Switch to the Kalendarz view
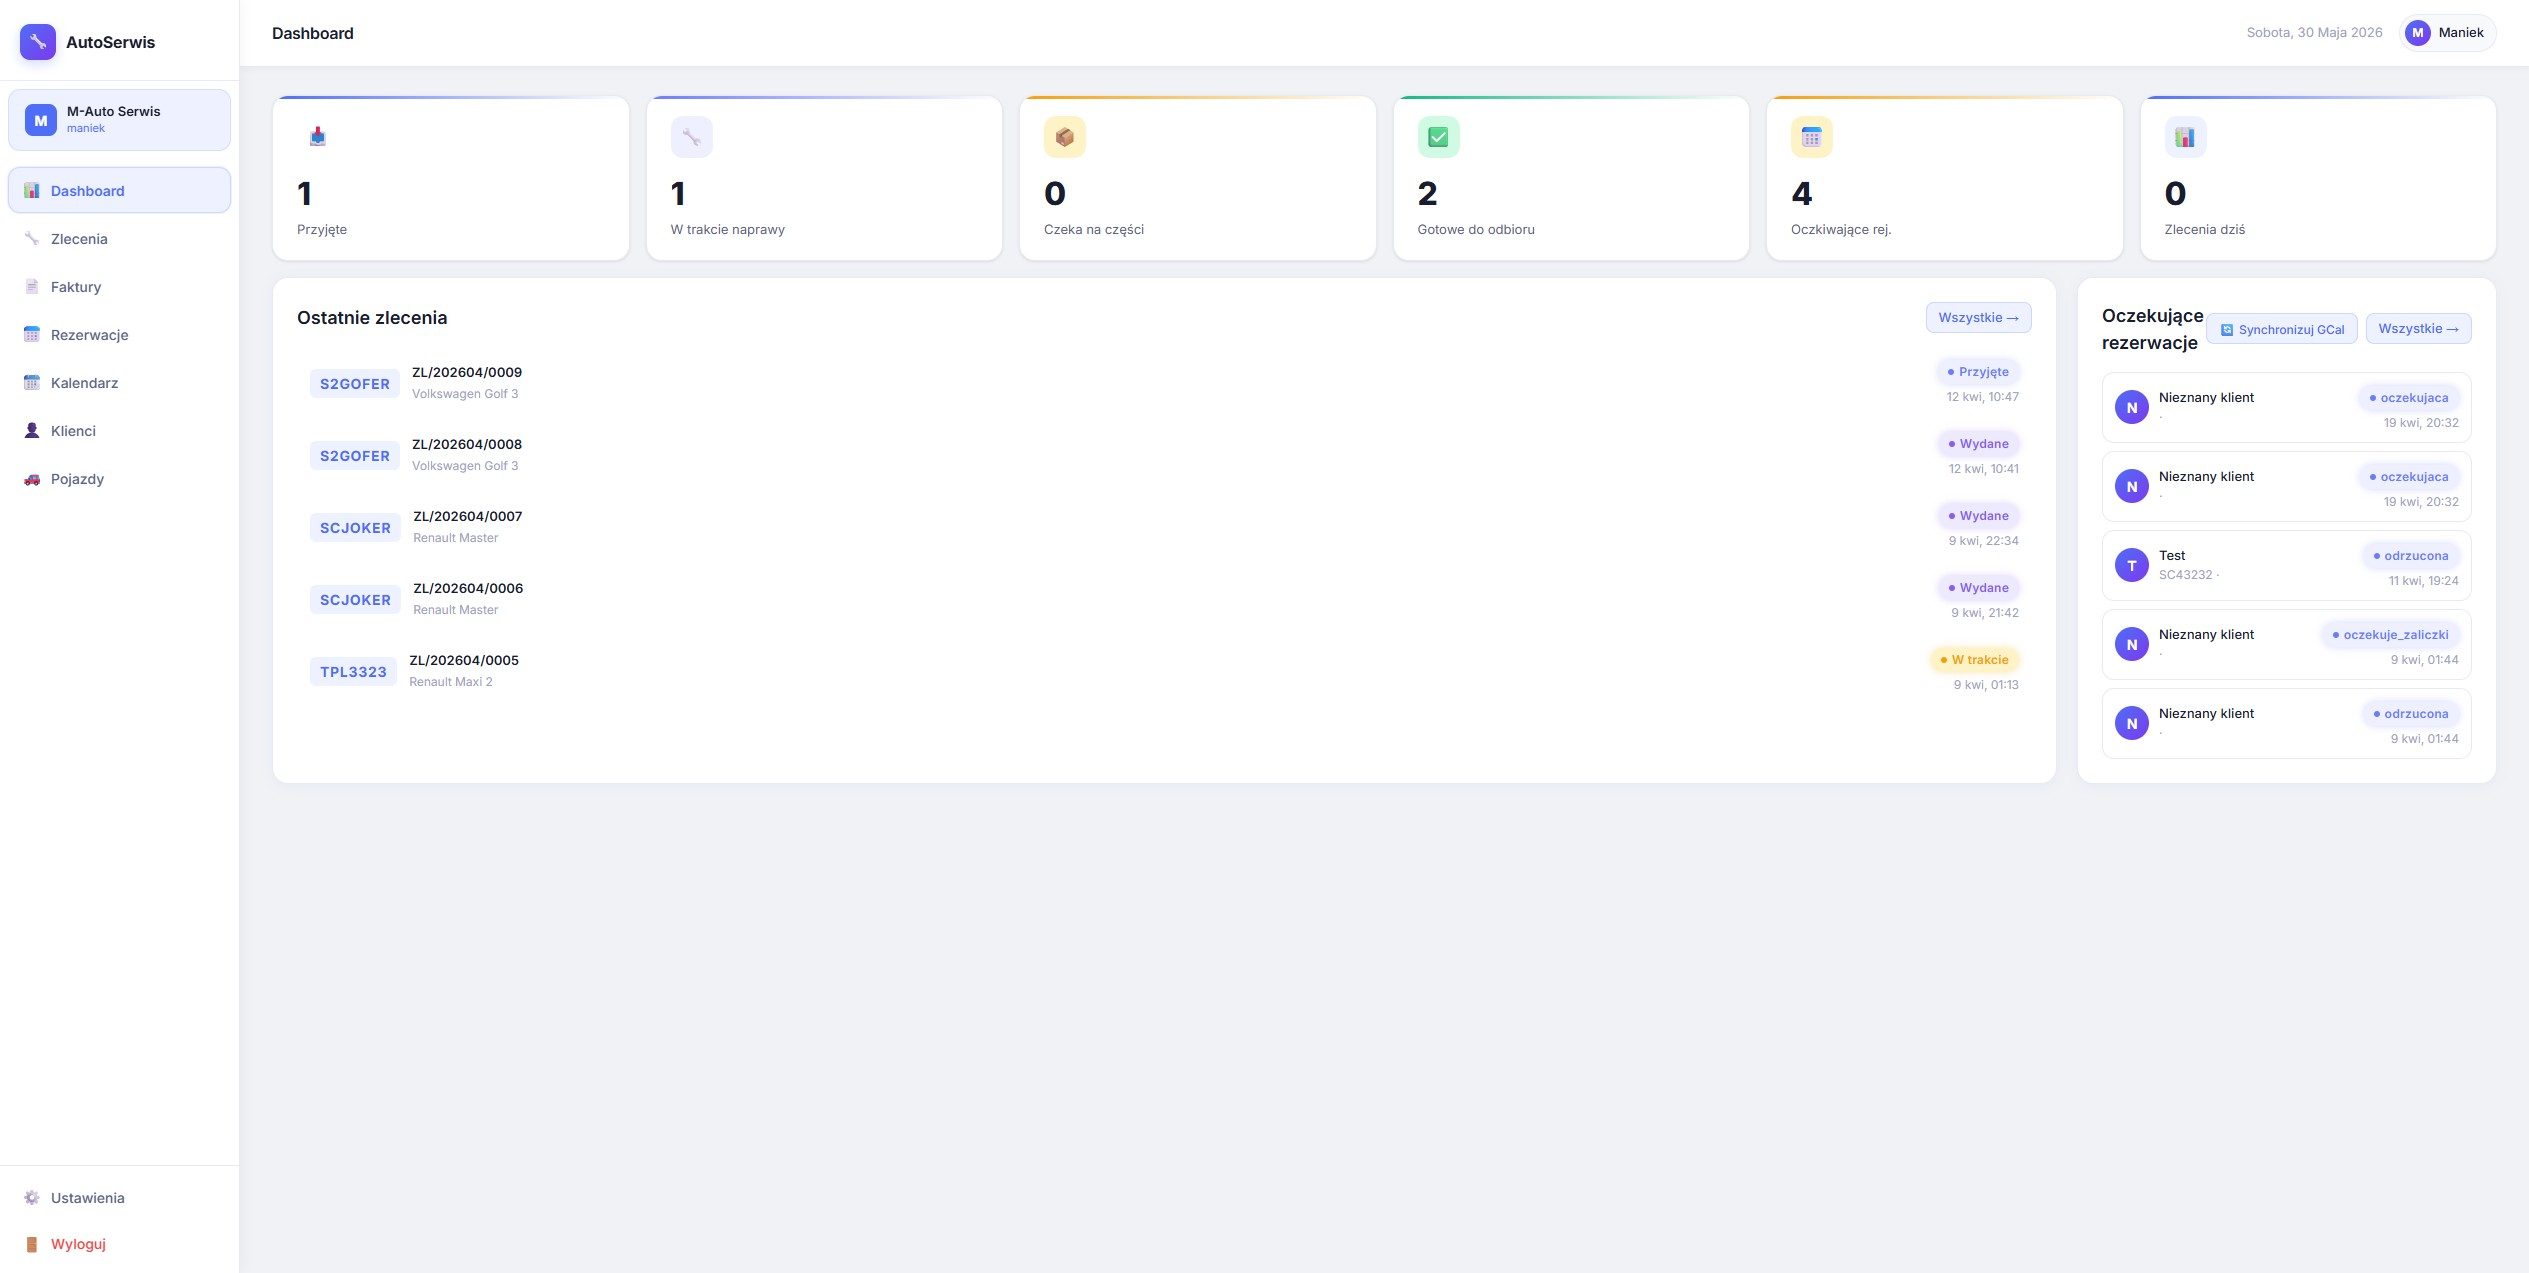 (119, 383)
